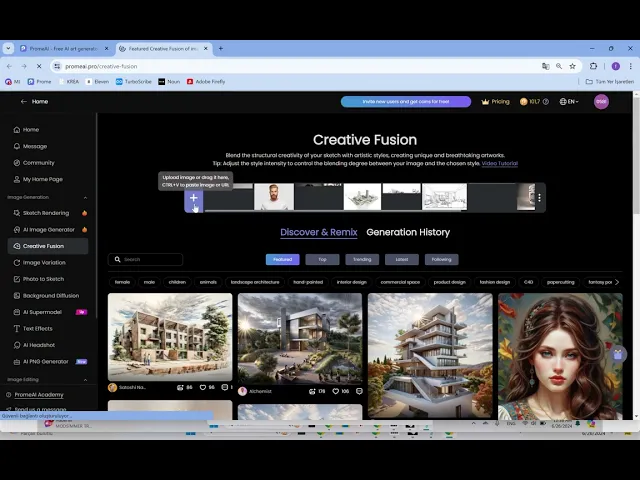Switch to Discover & Remix tab

[319, 232]
